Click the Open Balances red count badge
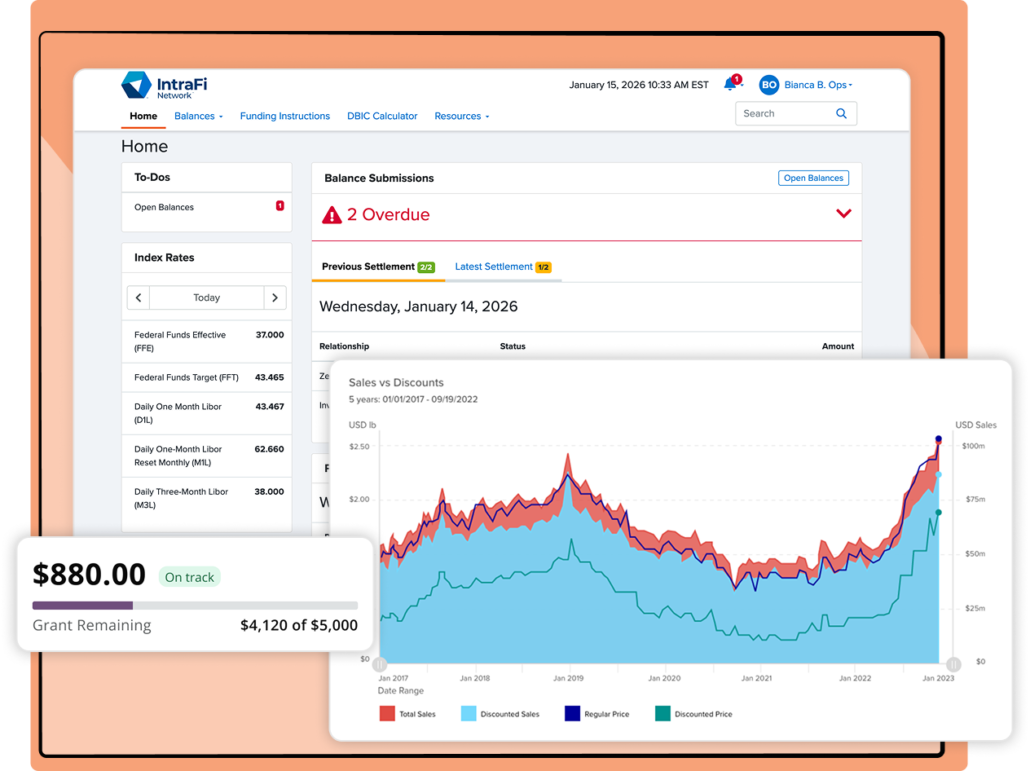 click(x=280, y=206)
